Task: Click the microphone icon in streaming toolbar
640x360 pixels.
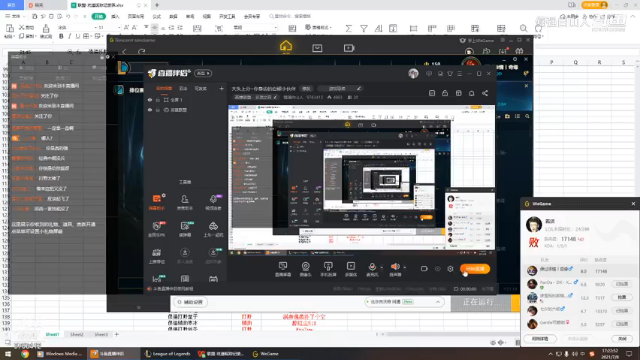Action: coord(372,267)
